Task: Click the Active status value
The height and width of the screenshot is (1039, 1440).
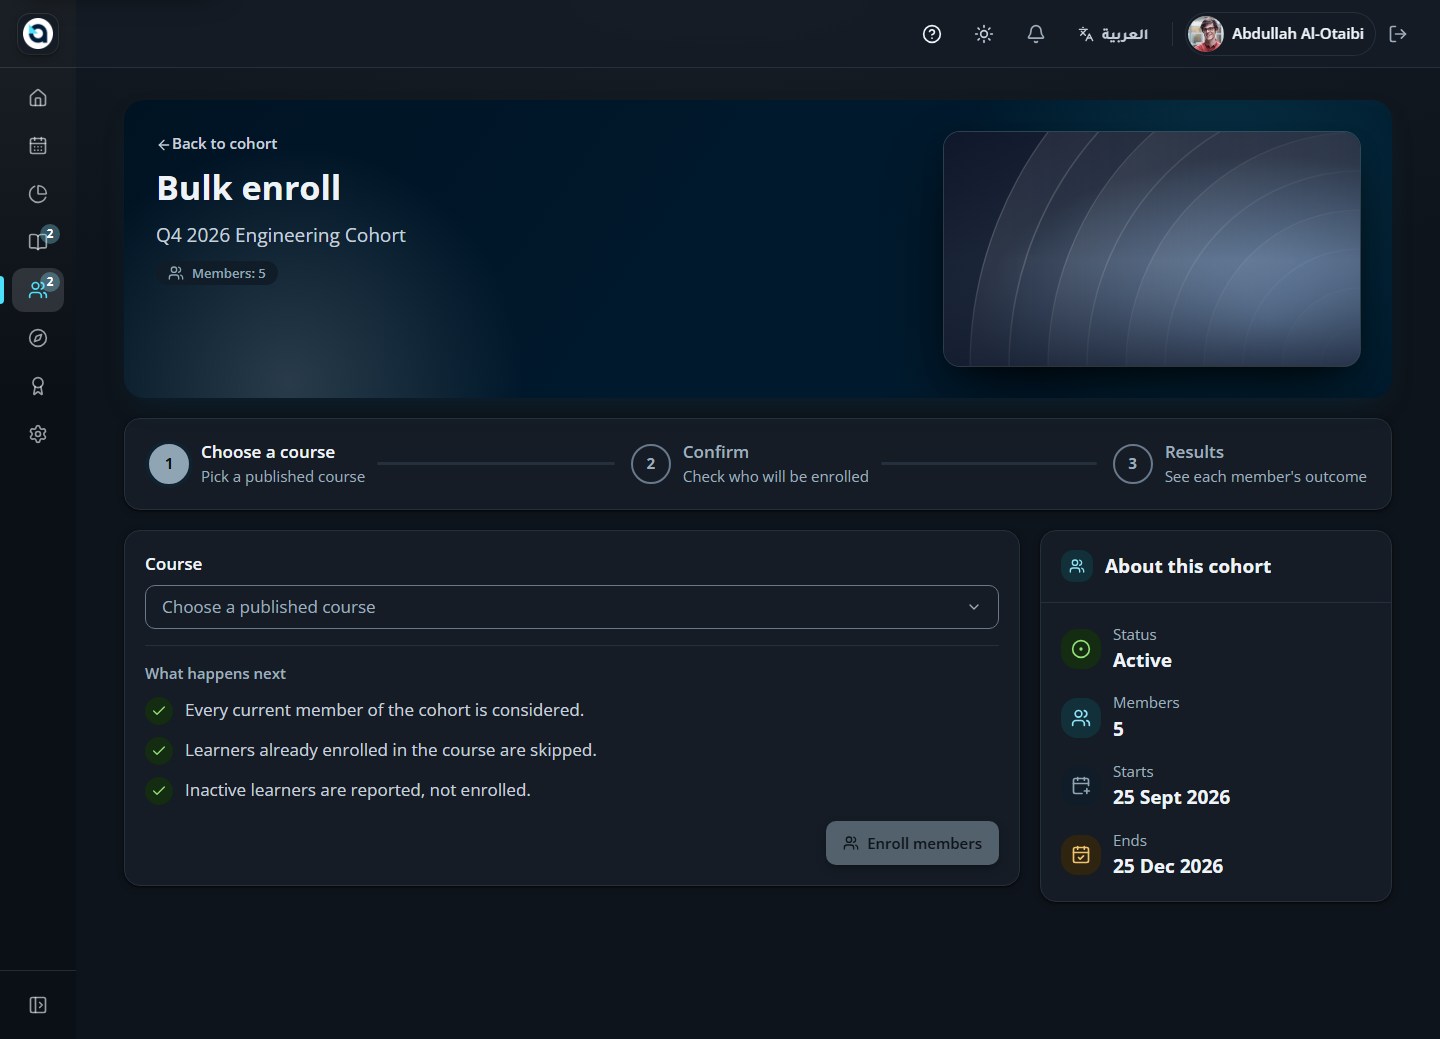Action: pyautogui.click(x=1142, y=660)
